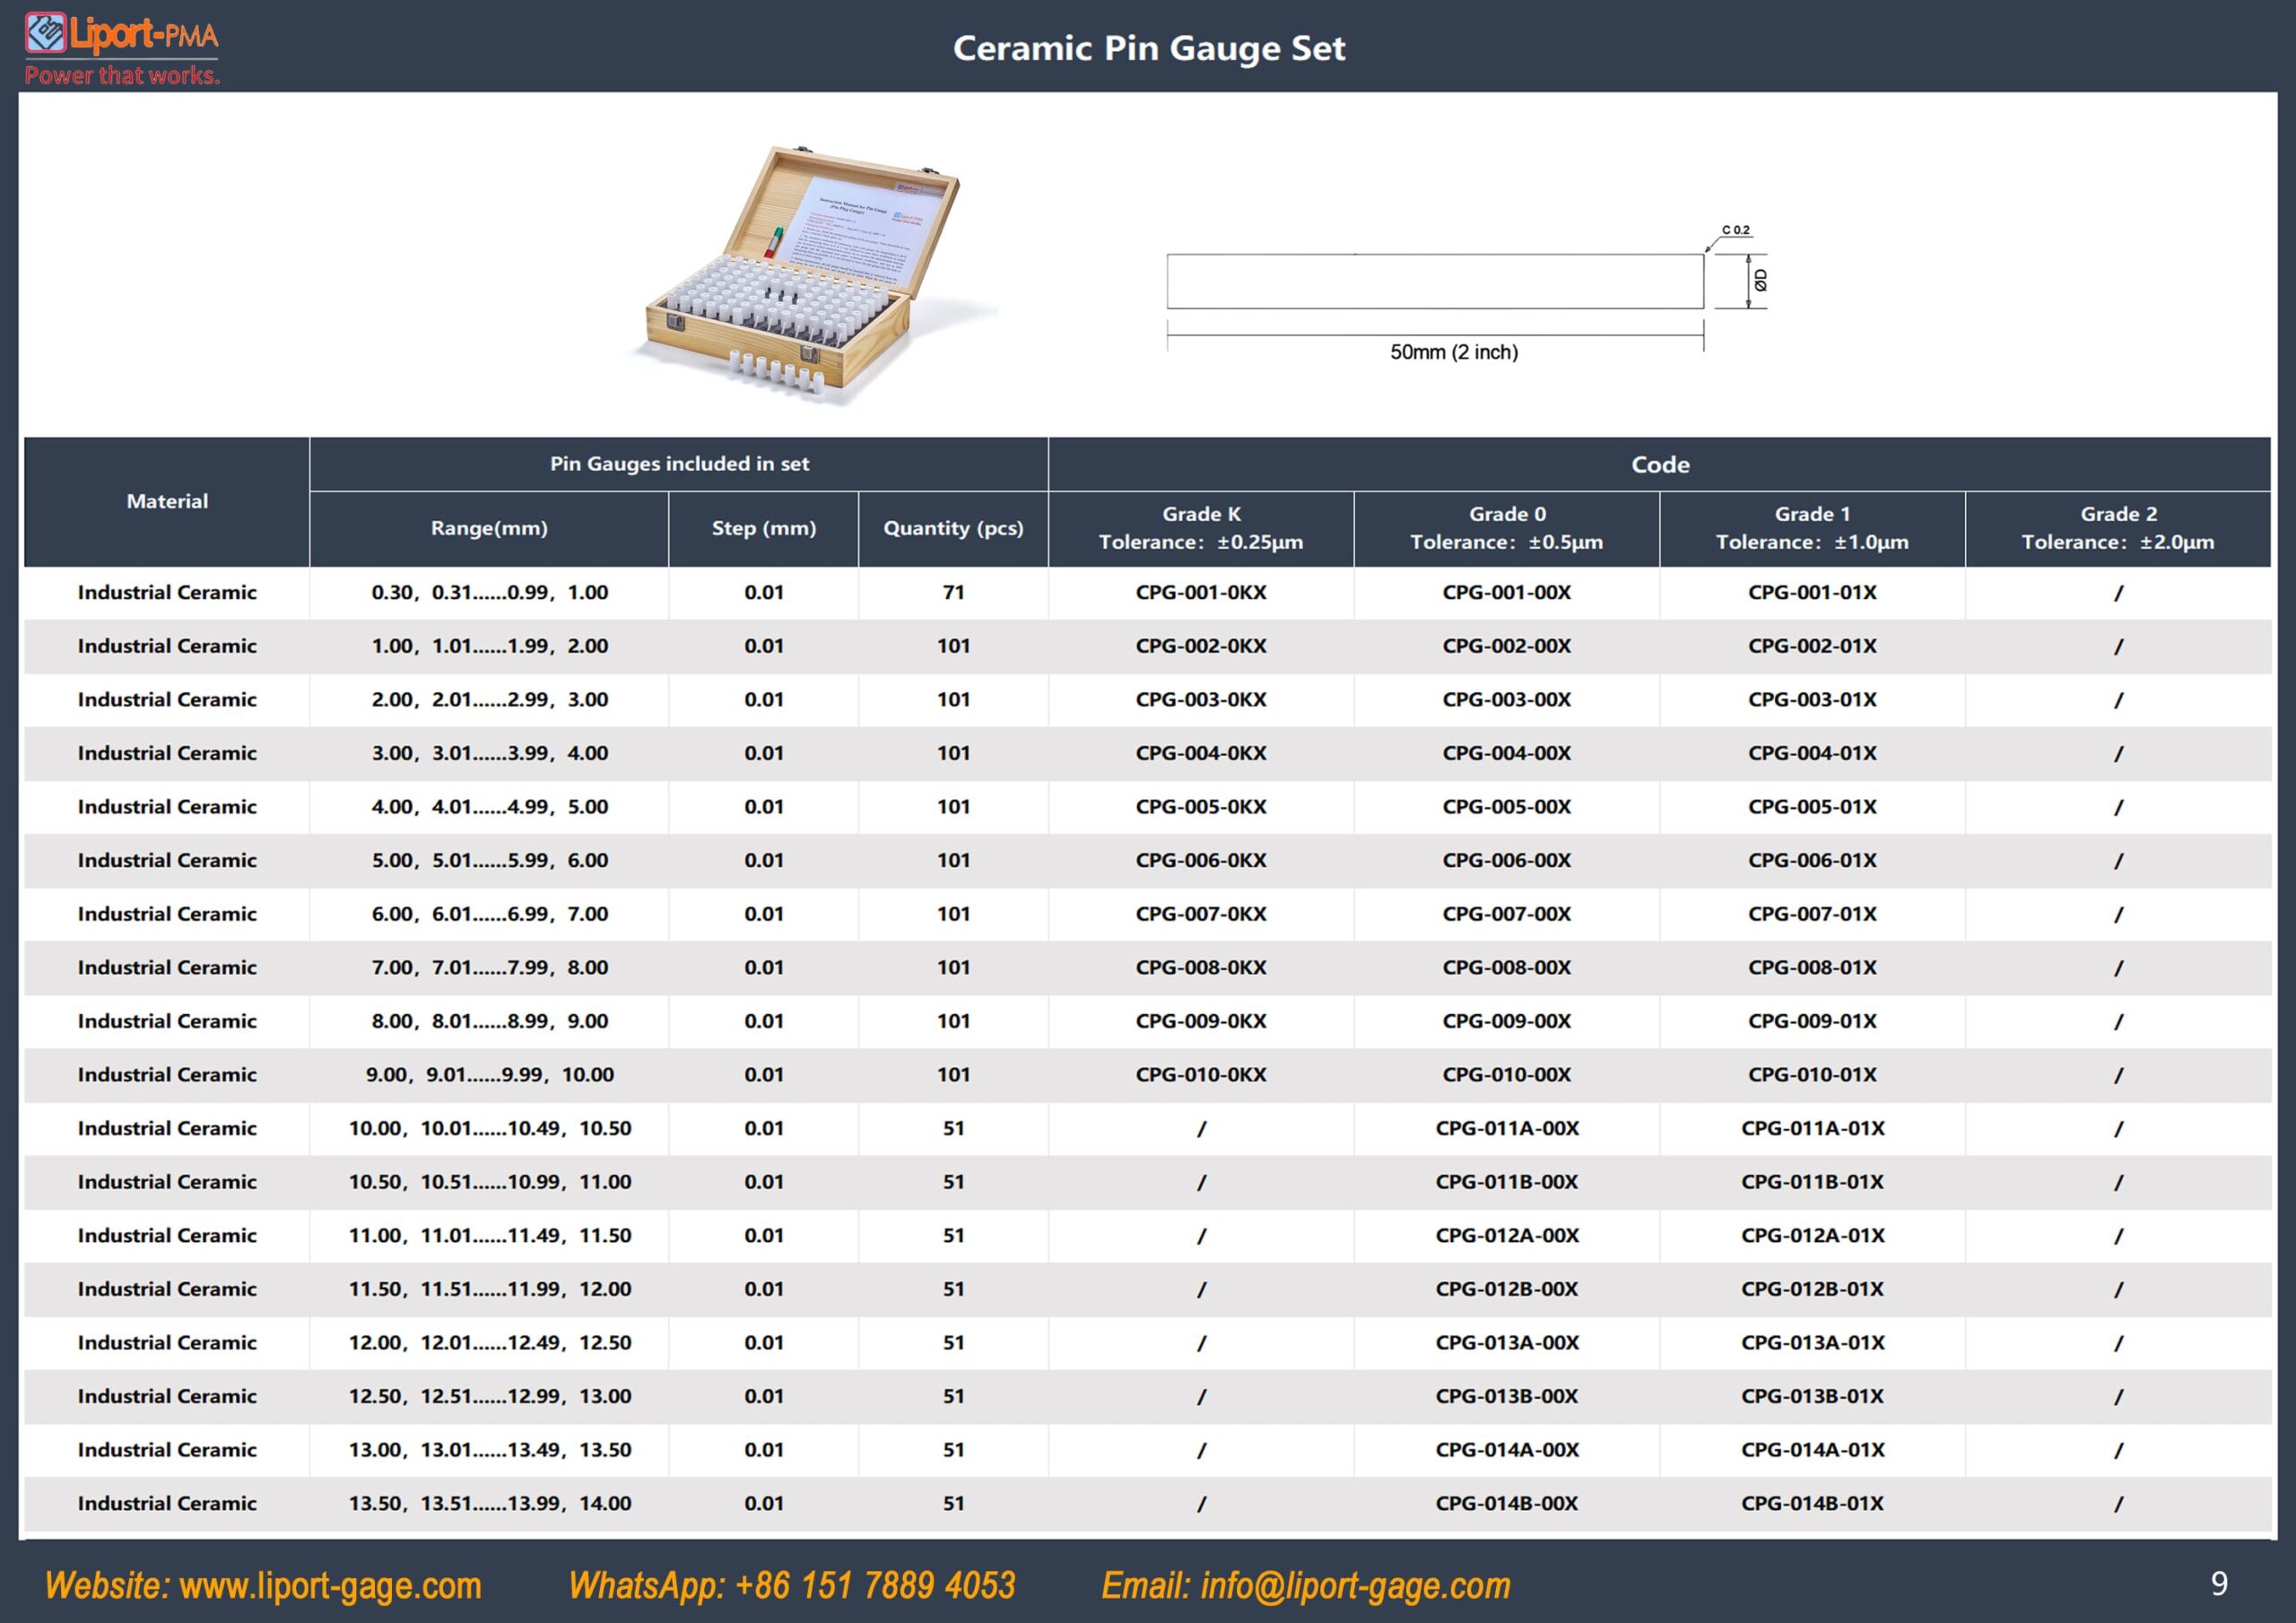Click the page number 9
The image size is (2296, 1623).
2219,1584
